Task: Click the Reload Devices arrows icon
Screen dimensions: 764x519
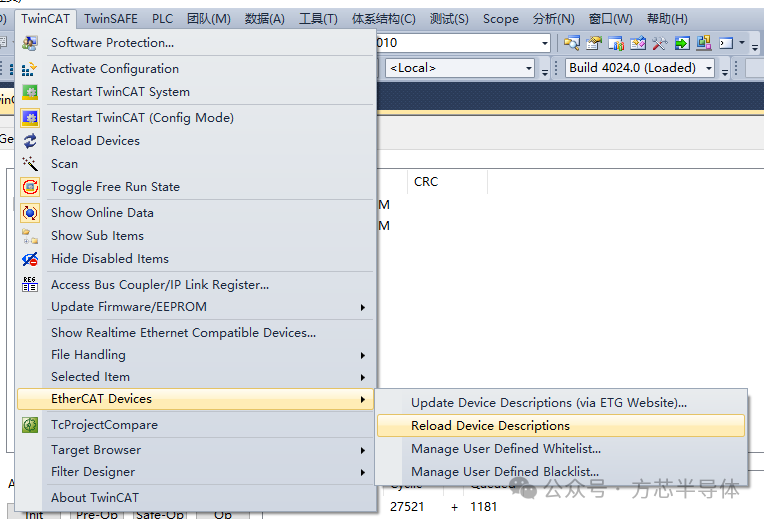Action: coord(30,141)
